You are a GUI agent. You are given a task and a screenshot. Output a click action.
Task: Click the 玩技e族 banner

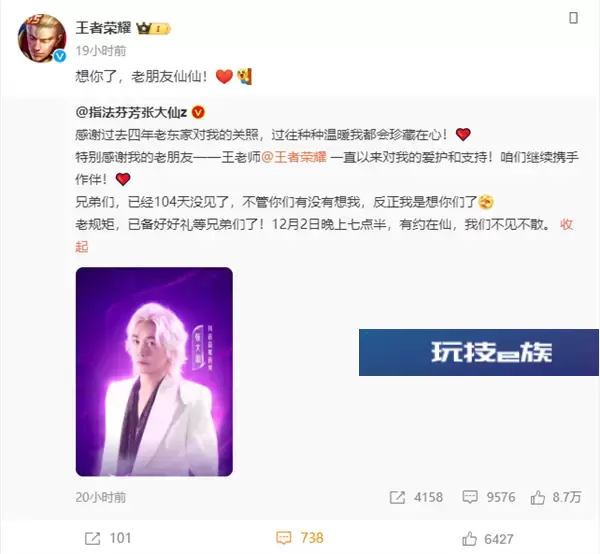[479, 352]
